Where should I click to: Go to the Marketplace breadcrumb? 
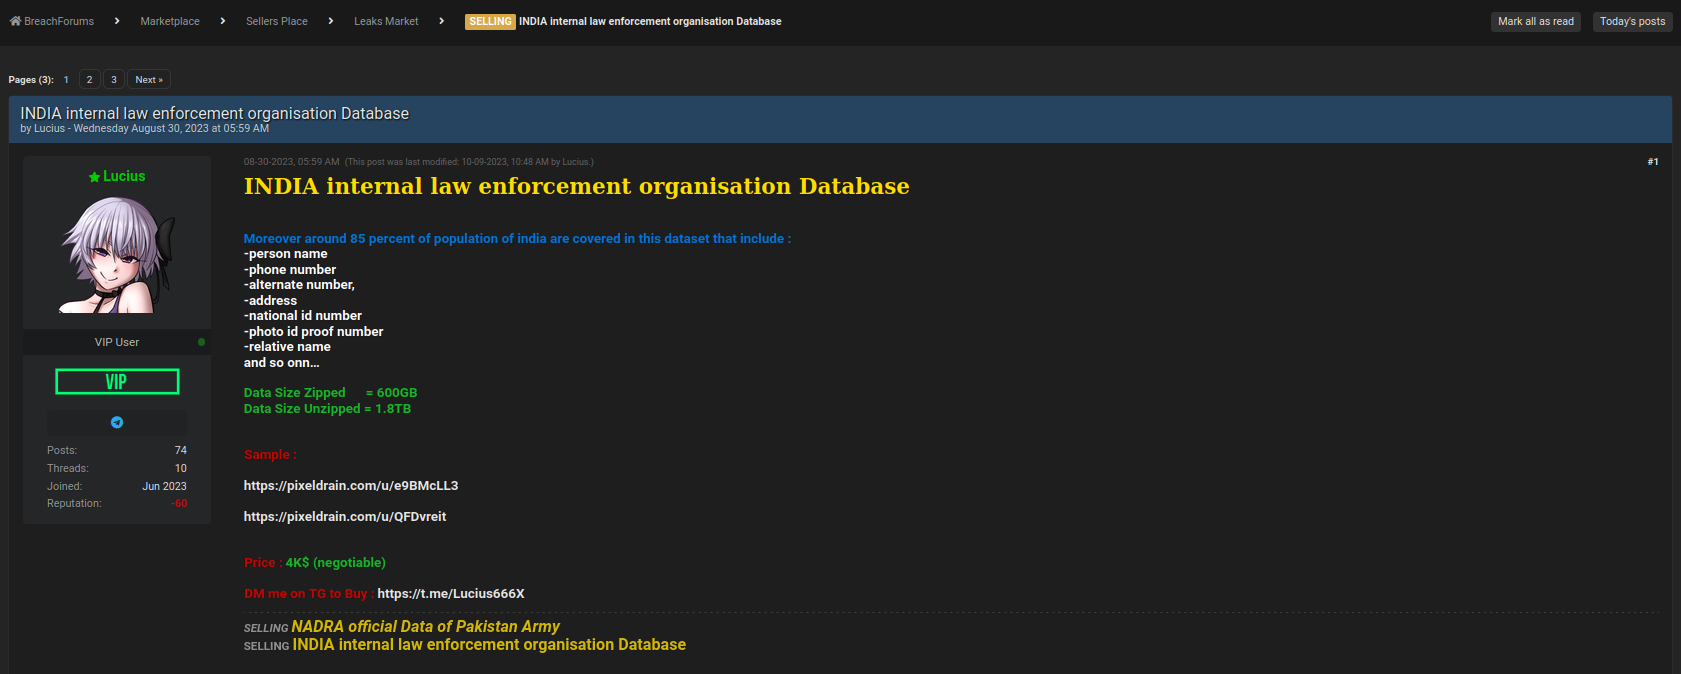click(170, 21)
